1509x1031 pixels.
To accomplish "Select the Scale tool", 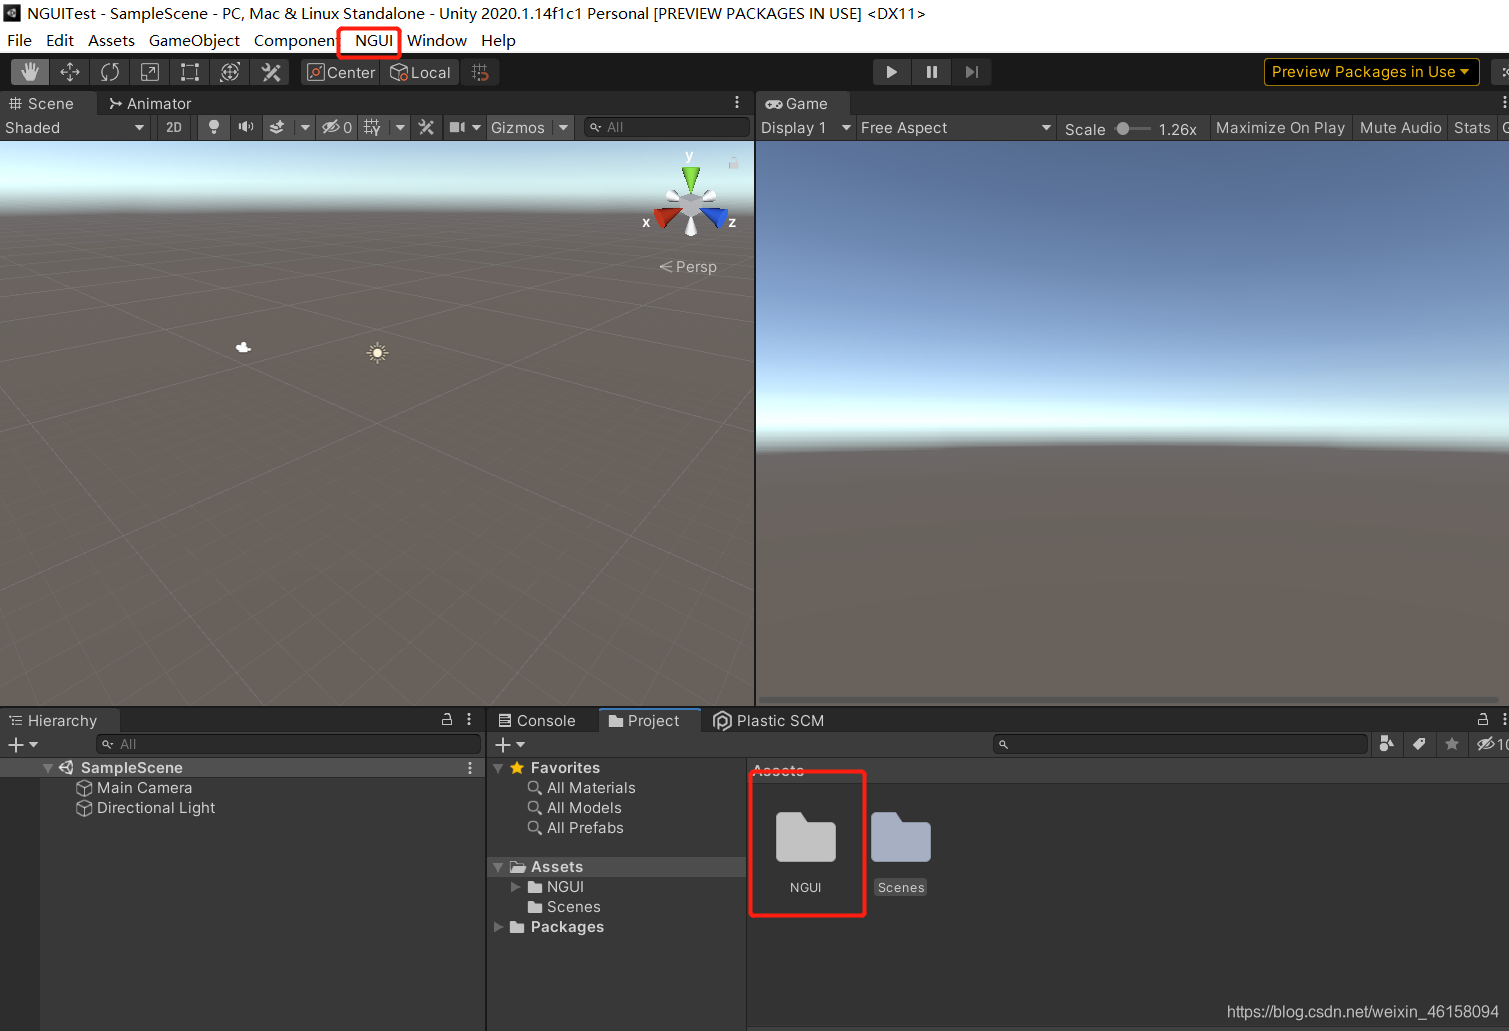I will tap(149, 71).
